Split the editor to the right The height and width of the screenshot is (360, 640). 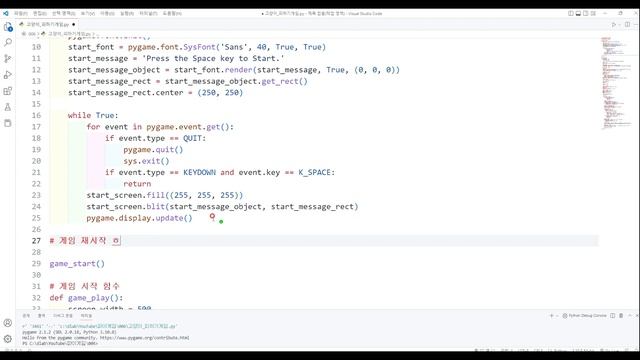pos(627,24)
